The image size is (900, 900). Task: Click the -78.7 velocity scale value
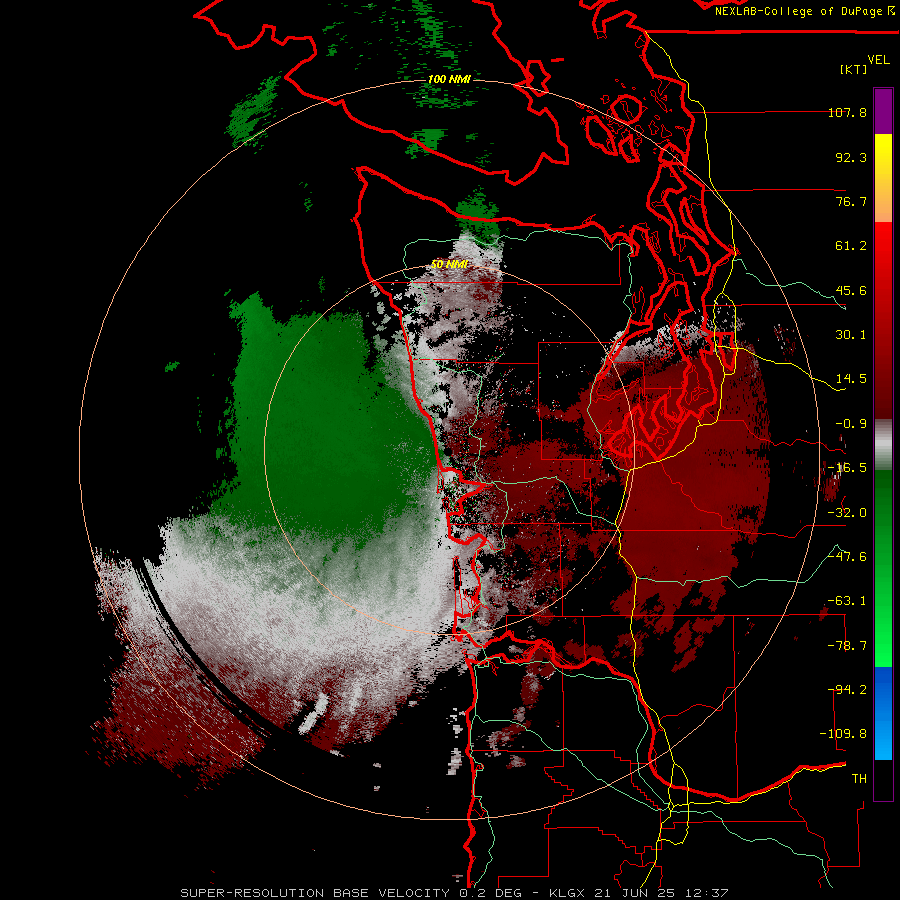tap(847, 646)
